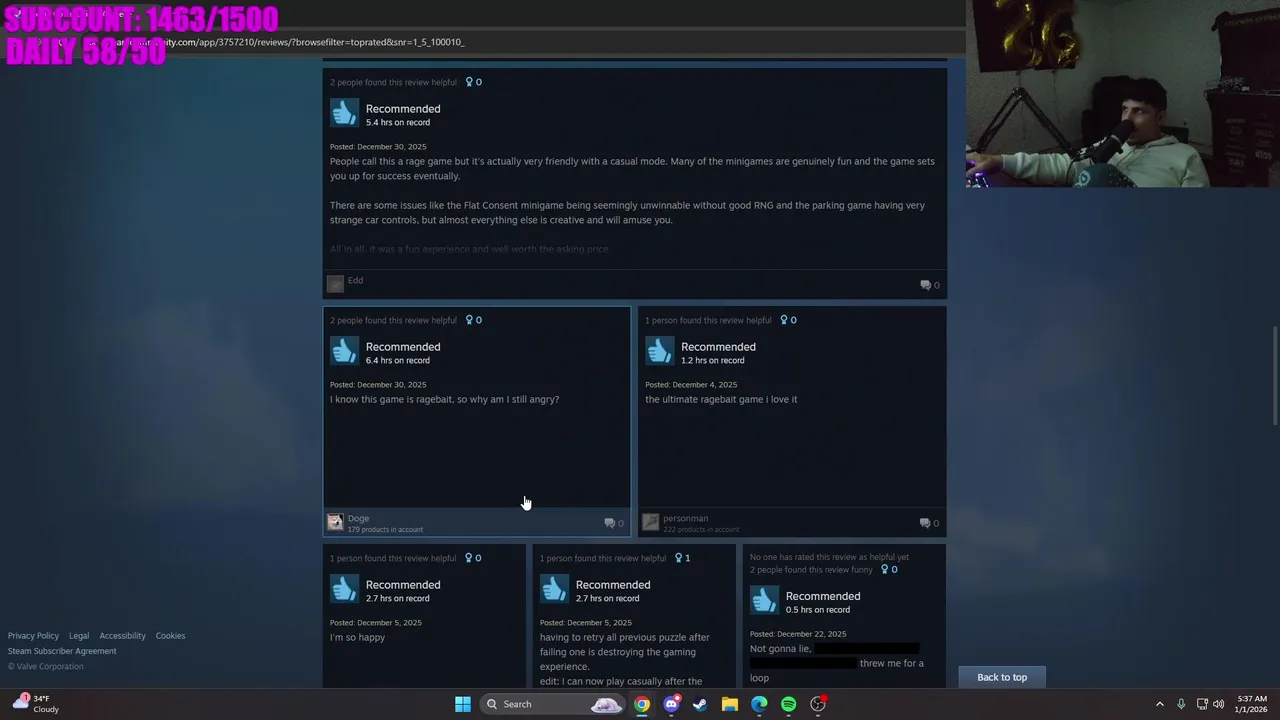Open clock and date showing 5:37 AM

pyautogui.click(x=1251, y=704)
